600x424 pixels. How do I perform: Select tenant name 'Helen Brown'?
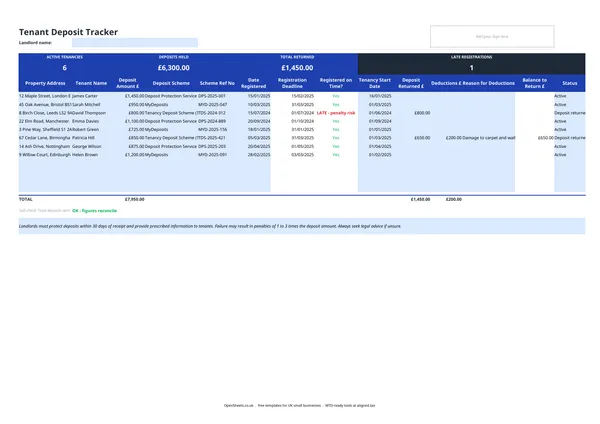pyautogui.click(x=85, y=155)
